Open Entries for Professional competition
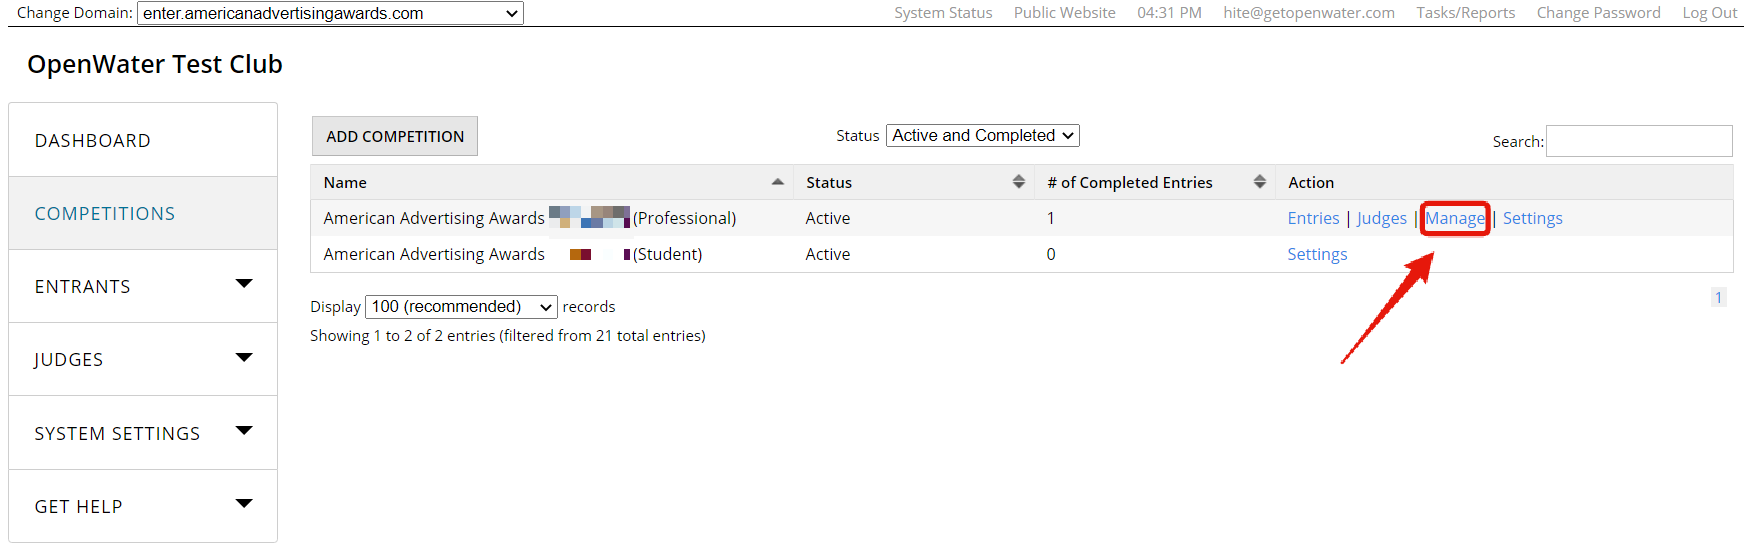1744x553 pixels. point(1313,218)
